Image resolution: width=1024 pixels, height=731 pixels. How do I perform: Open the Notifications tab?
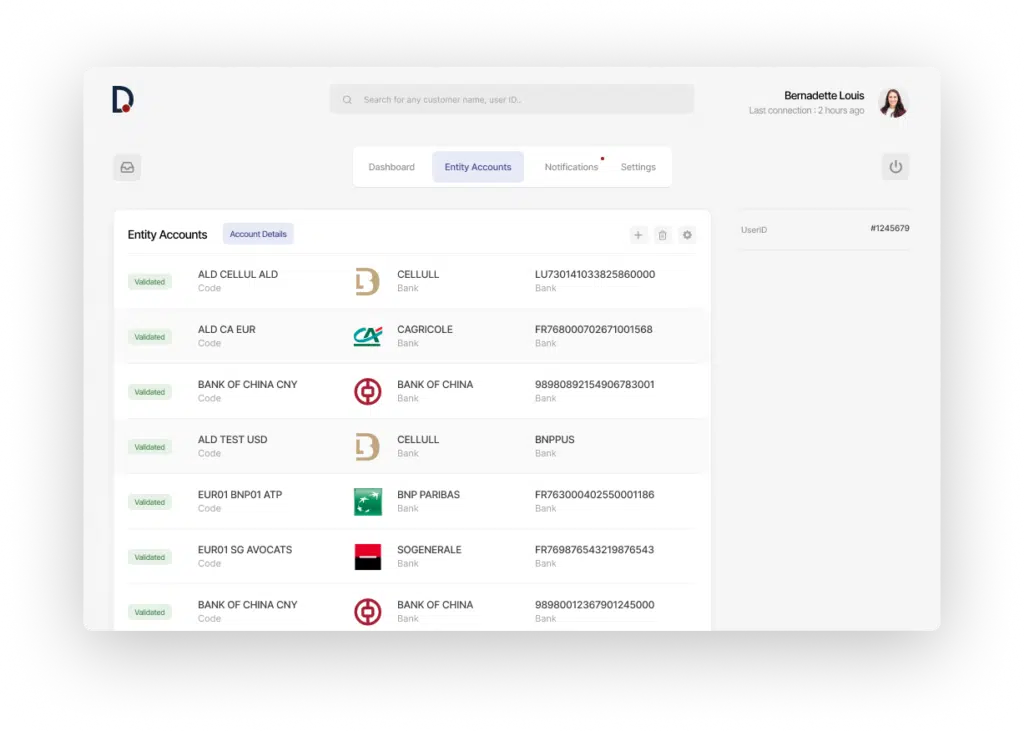click(x=571, y=167)
